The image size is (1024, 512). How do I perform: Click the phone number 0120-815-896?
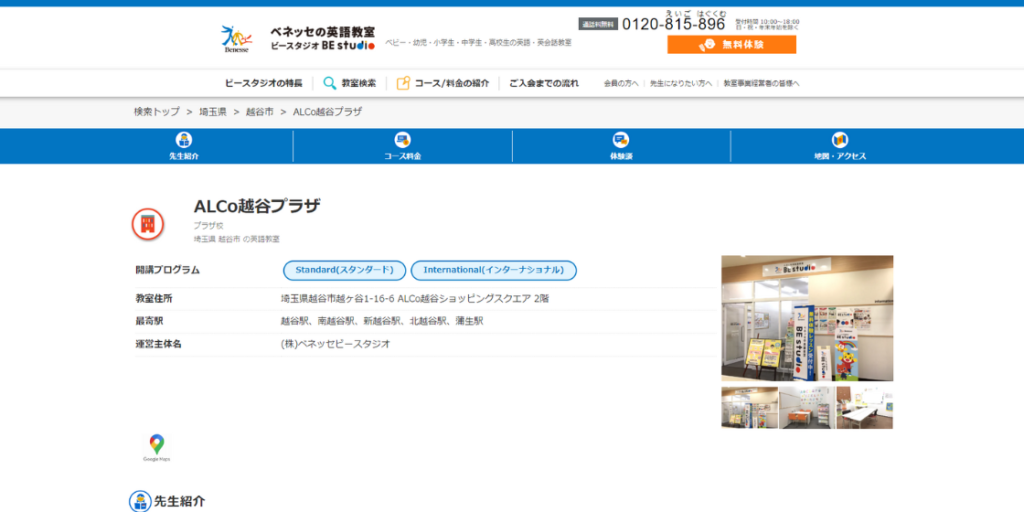tap(673, 24)
